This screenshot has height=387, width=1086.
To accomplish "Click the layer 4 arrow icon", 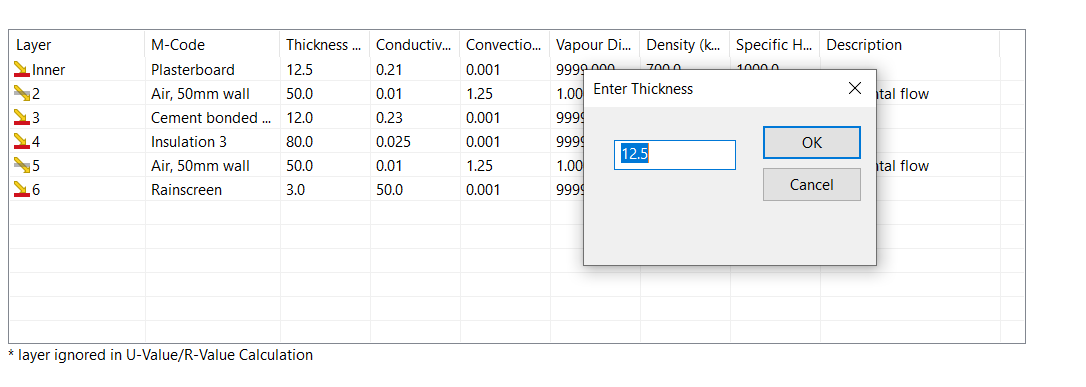I will coord(22,141).
